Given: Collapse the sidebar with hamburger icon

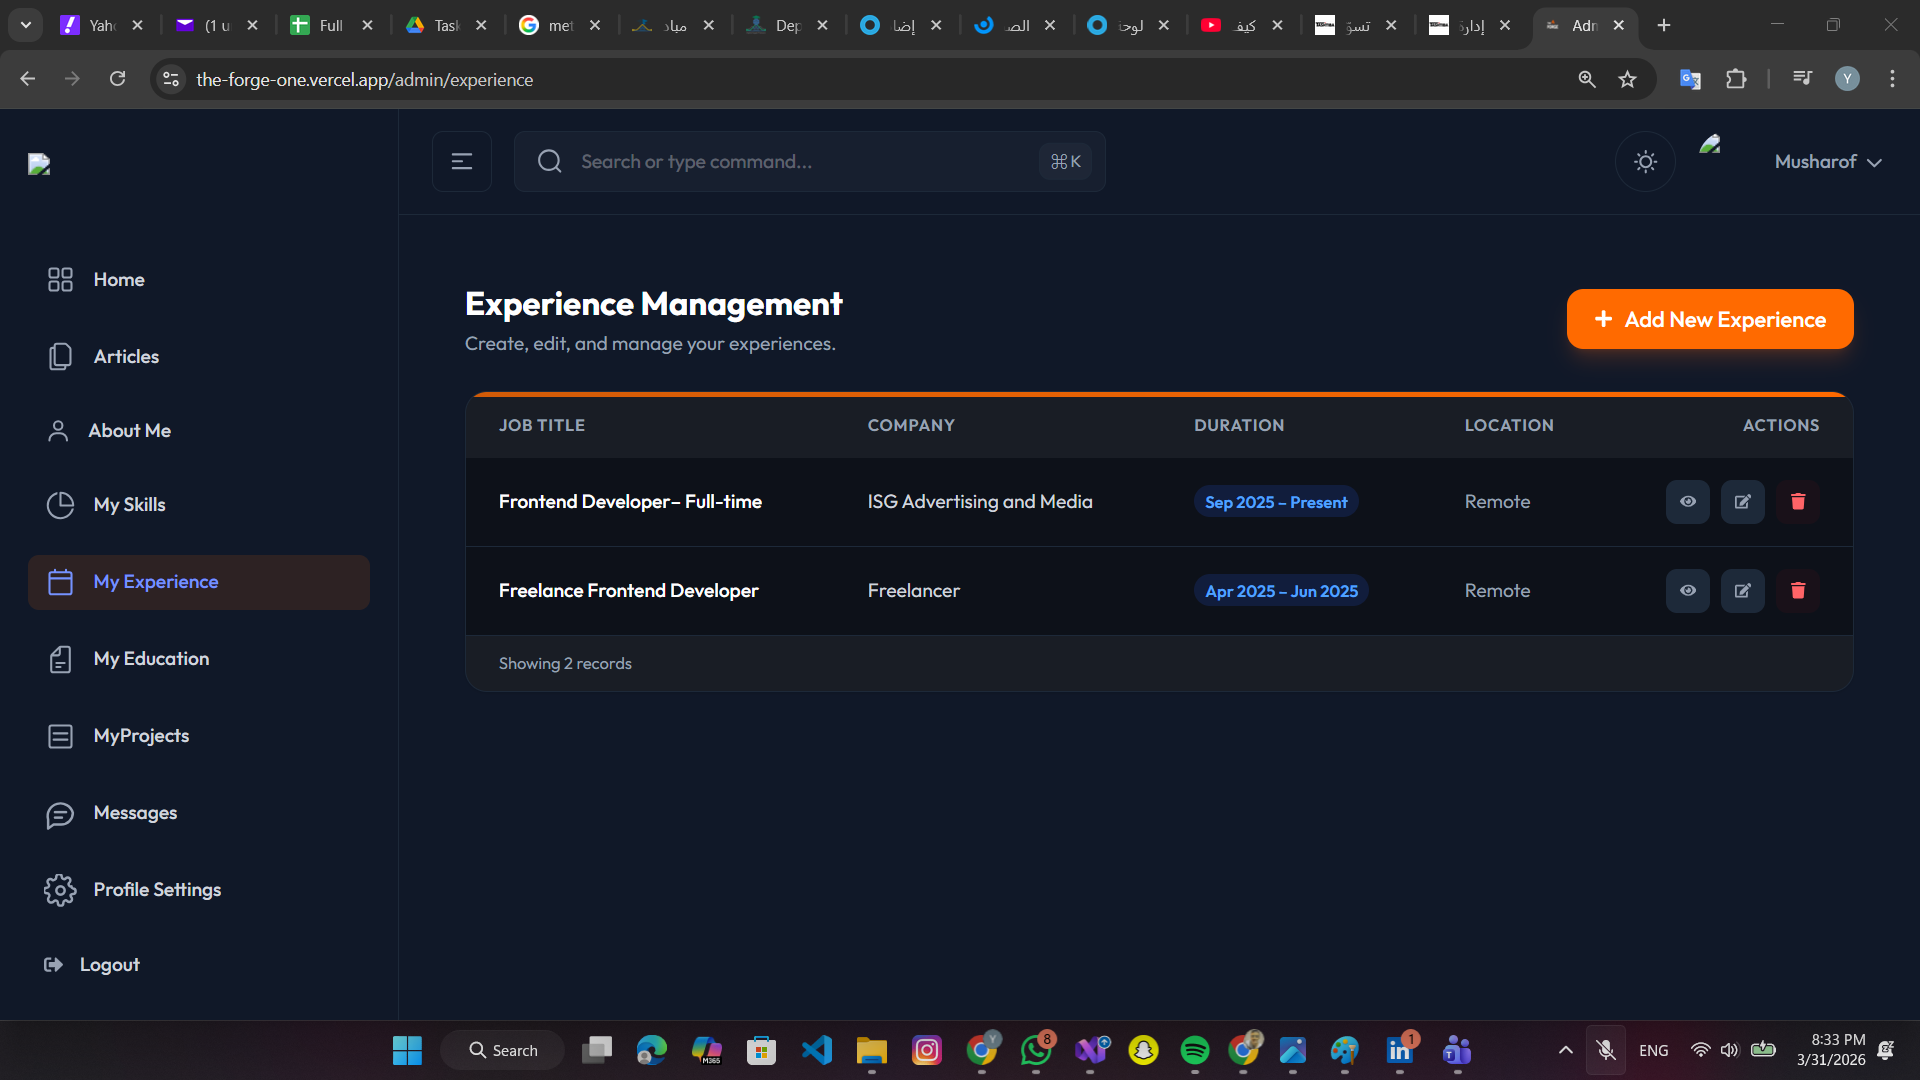Looking at the screenshot, I should (461, 161).
